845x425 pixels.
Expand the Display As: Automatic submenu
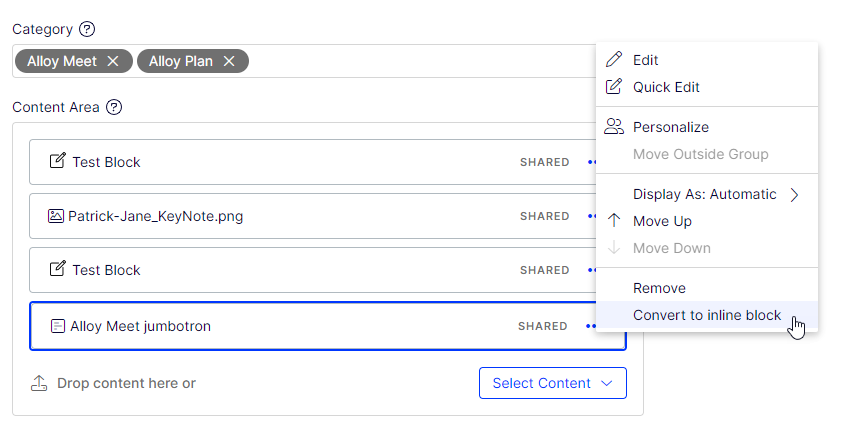795,195
